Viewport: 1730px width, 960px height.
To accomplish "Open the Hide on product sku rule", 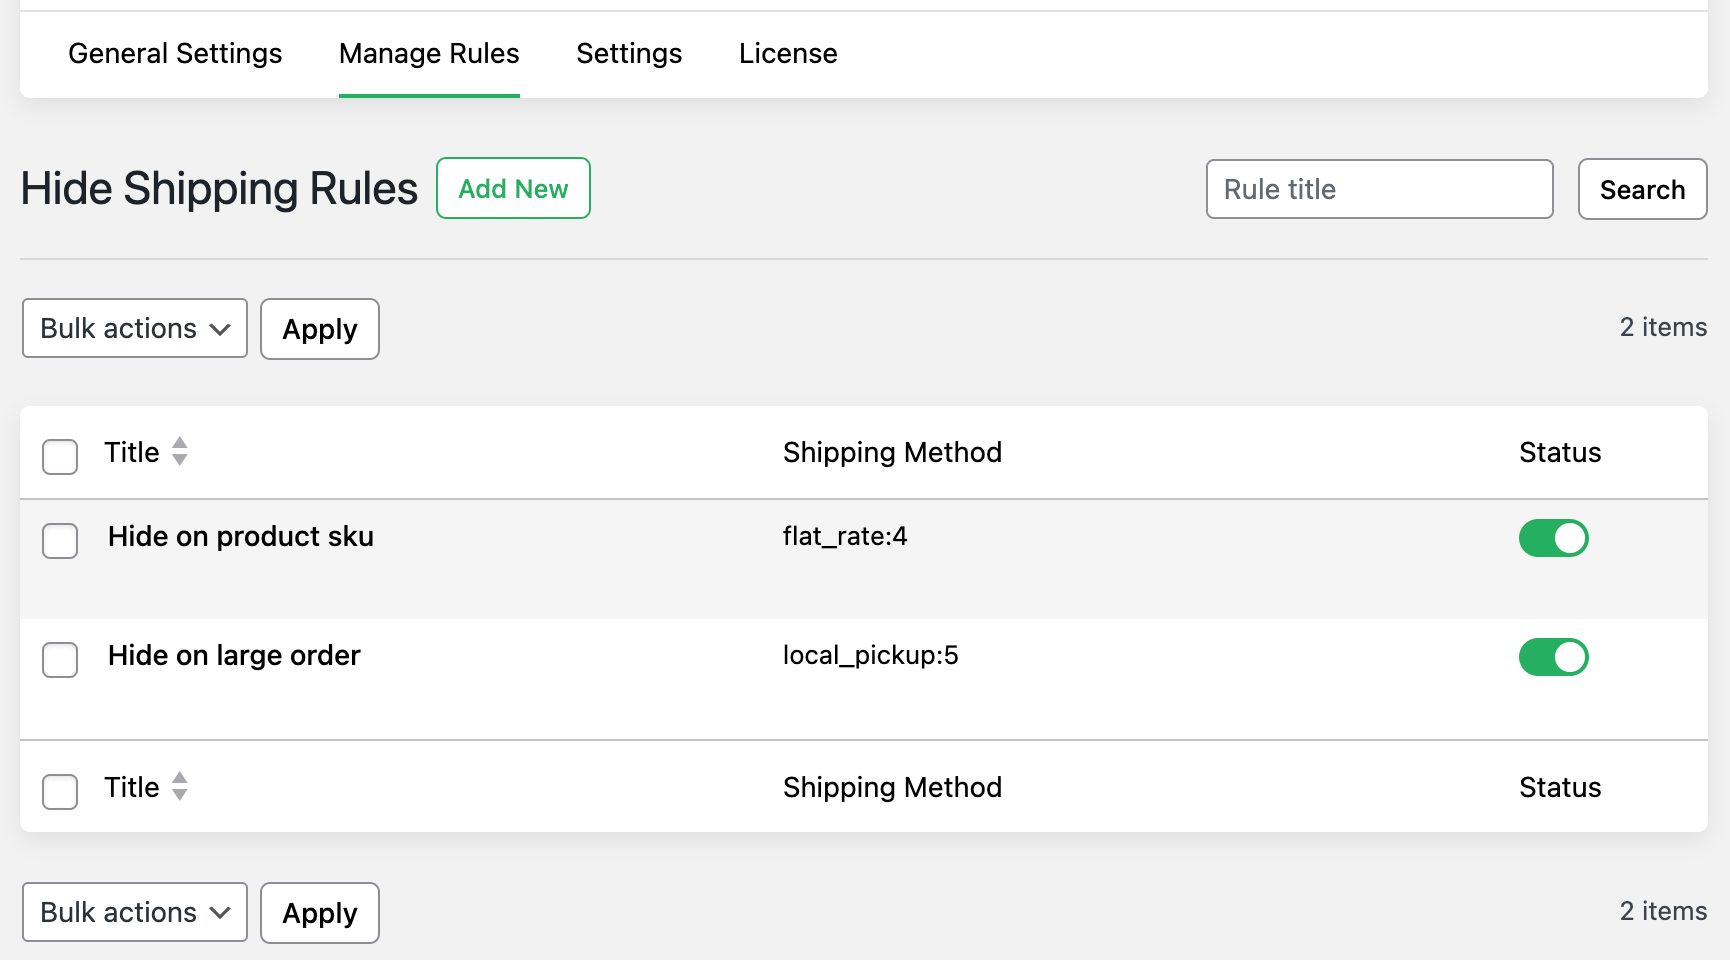I will point(241,537).
